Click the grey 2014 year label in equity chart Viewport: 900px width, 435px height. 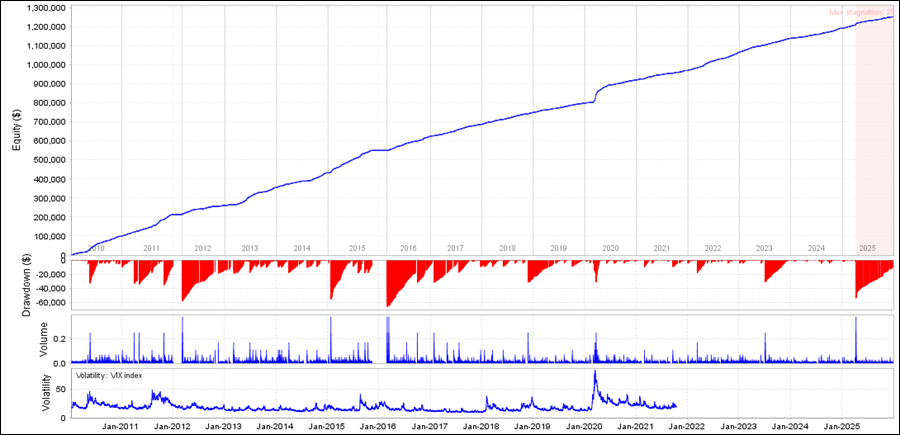(302, 248)
